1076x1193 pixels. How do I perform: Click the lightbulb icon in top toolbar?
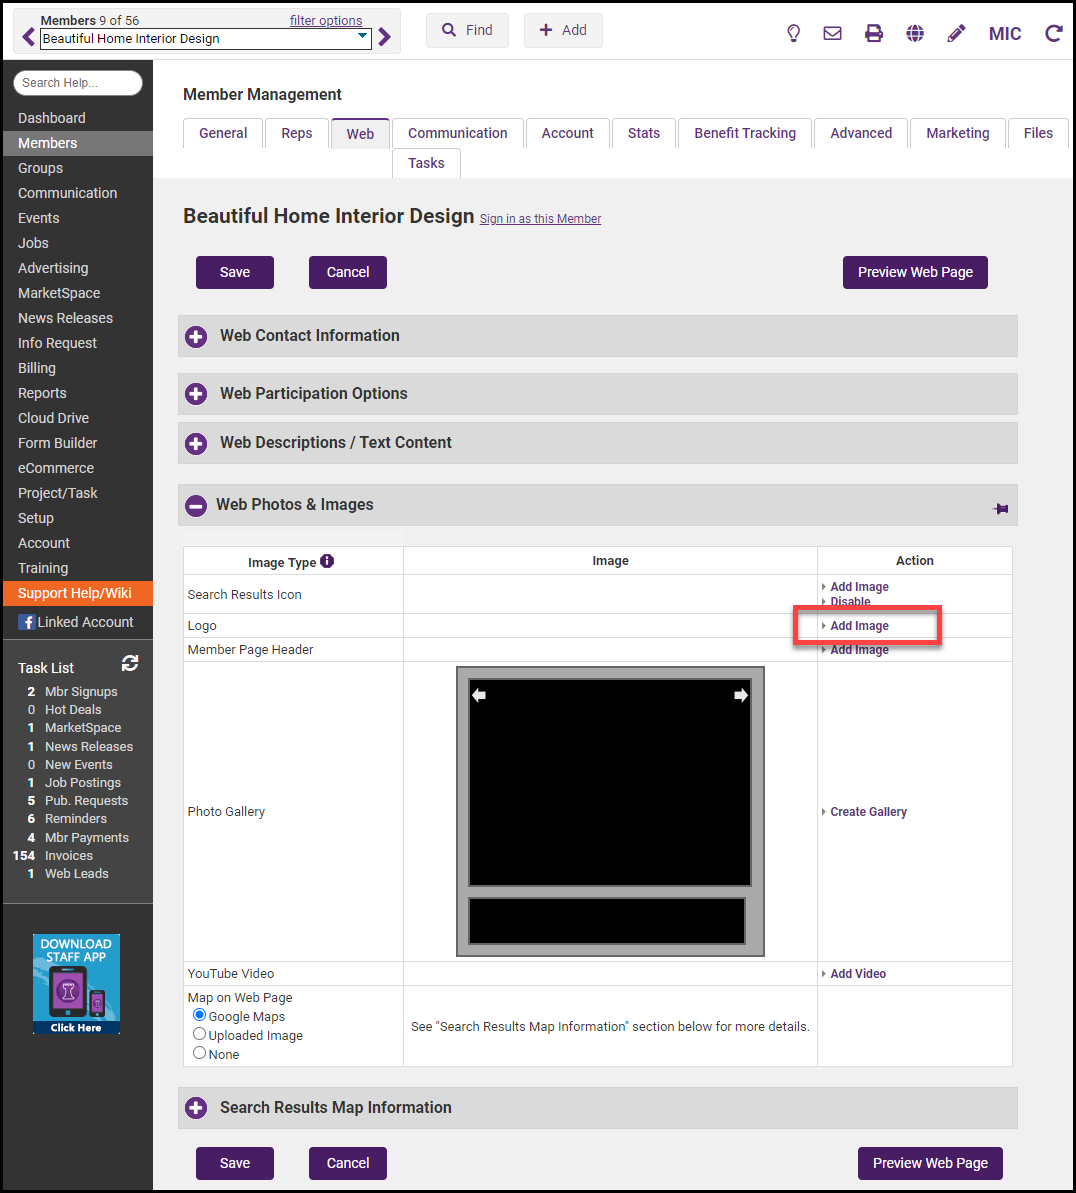(x=793, y=33)
